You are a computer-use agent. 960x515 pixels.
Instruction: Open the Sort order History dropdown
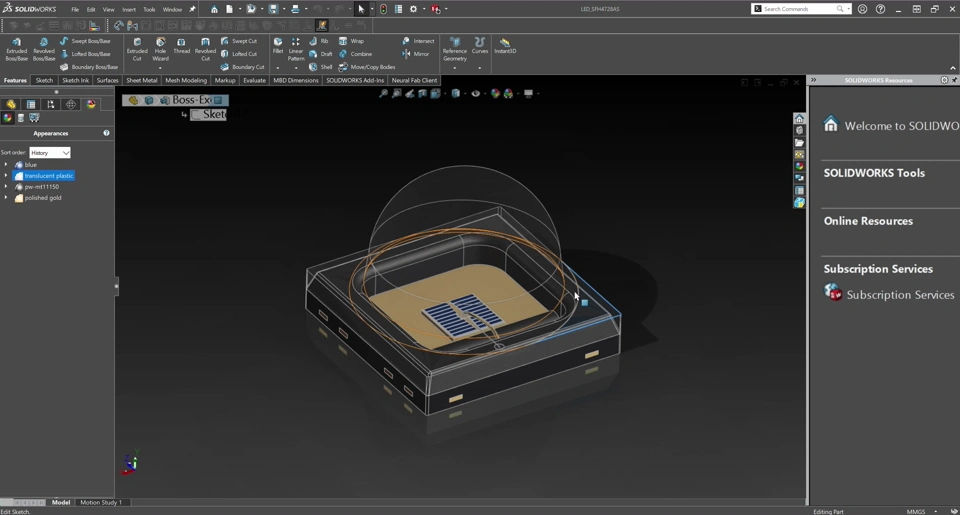pyautogui.click(x=50, y=153)
